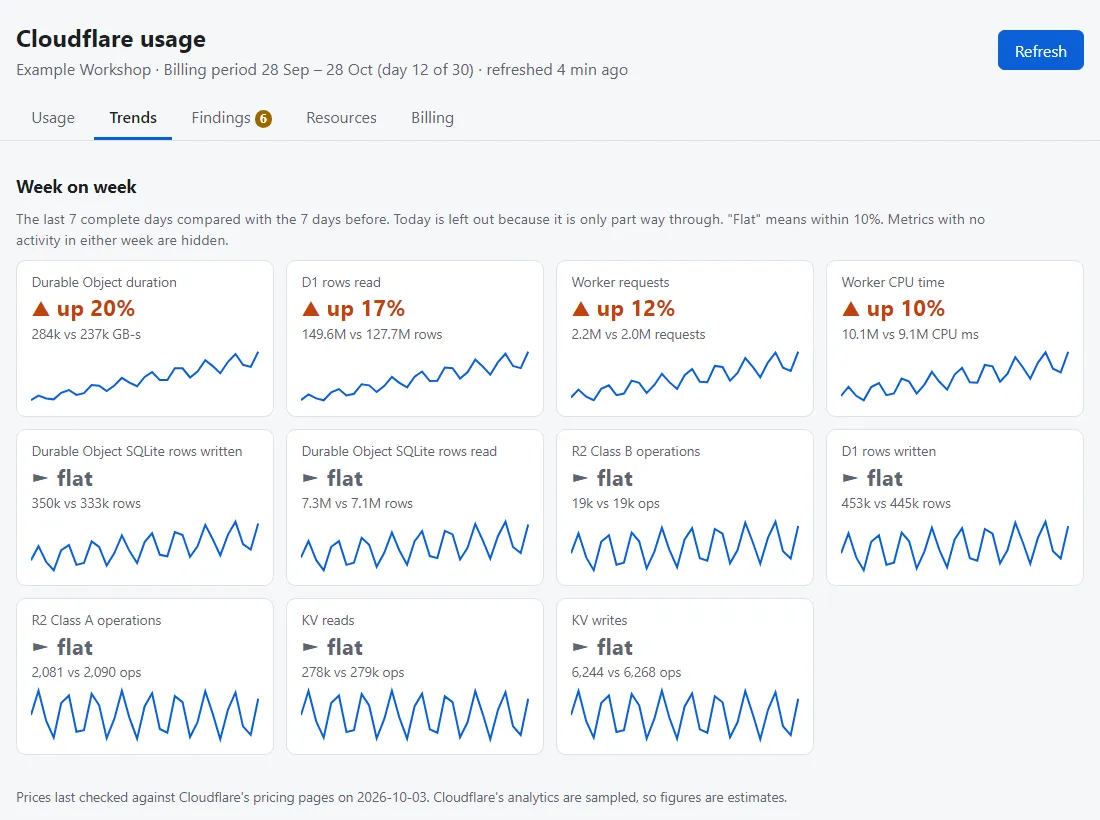Click '2.2M vs 2.0M requests' text
The width and height of the screenshot is (1100, 820).
coord(638,335)
